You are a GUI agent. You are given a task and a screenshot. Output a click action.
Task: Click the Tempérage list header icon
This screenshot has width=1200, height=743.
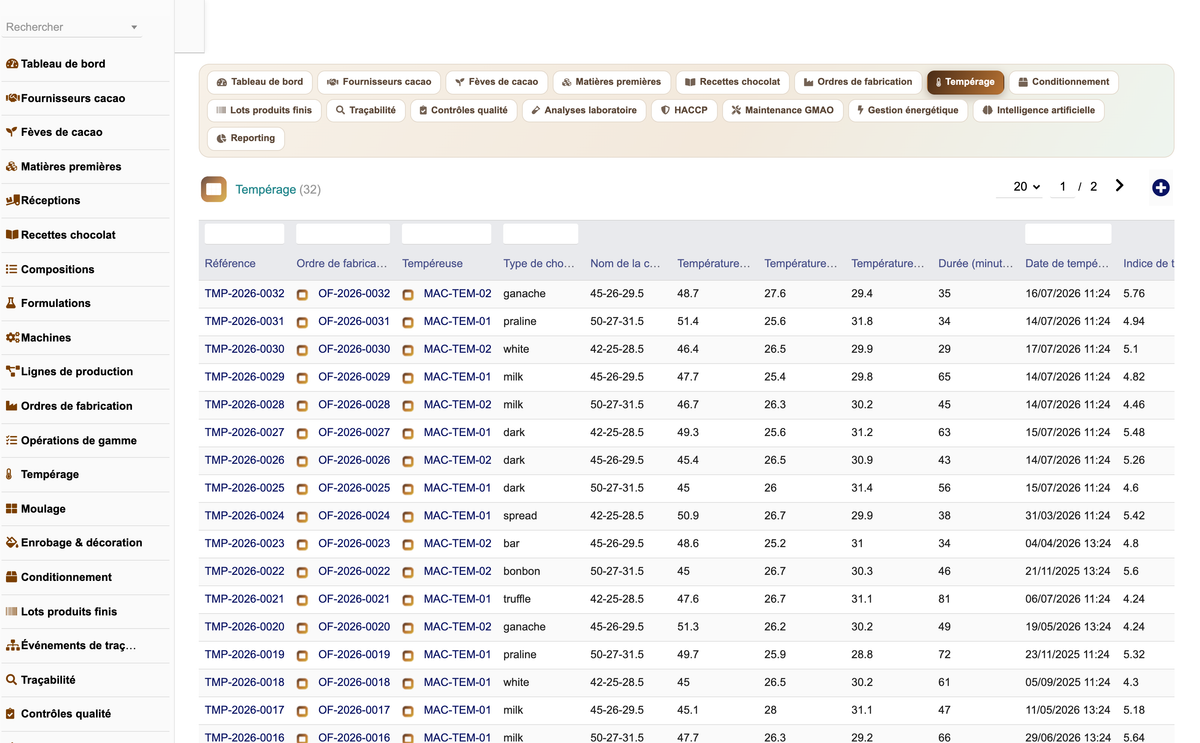click(x=214, y=189)
